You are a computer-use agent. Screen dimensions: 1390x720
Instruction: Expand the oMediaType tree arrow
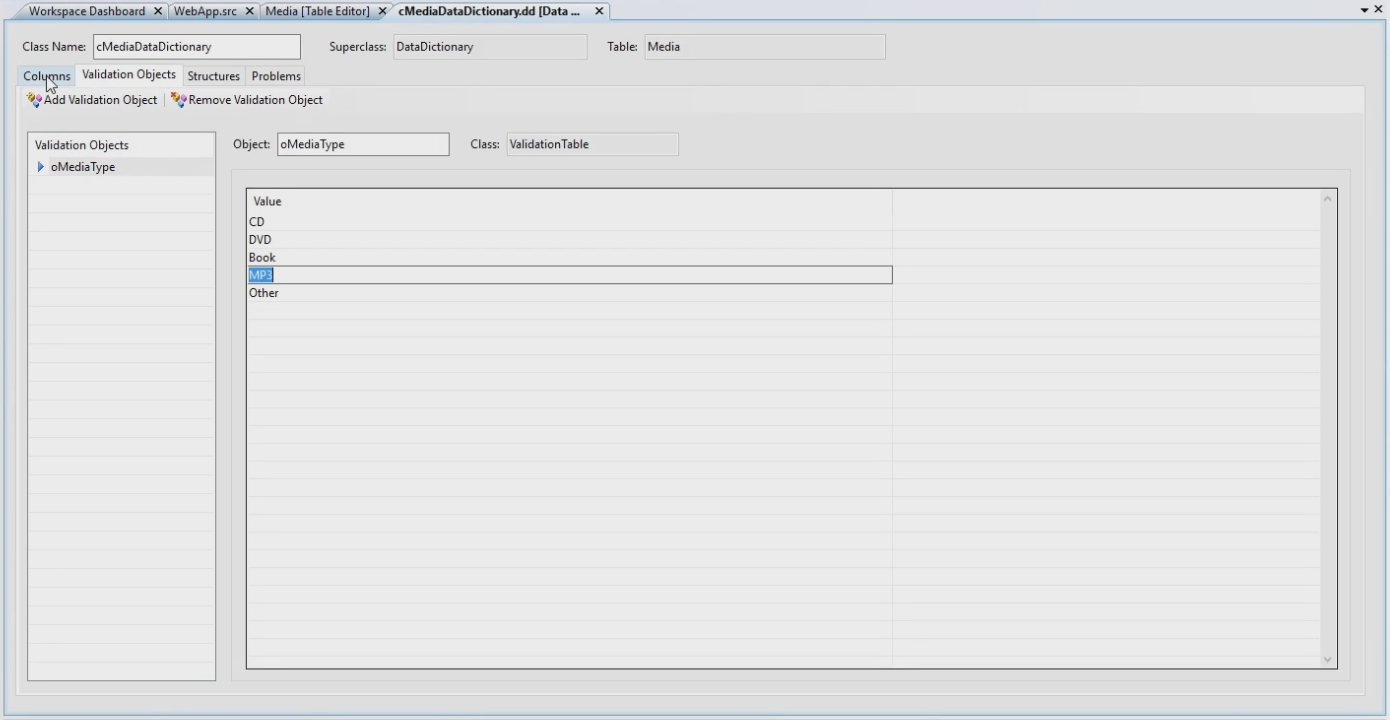click(x=40, y=167)
